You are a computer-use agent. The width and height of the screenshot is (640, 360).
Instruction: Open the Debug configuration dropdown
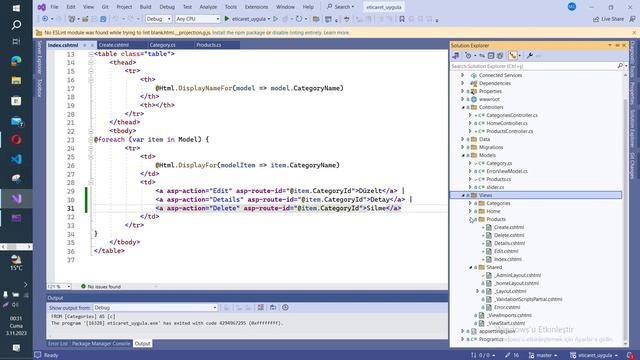[x=158, y=19]
